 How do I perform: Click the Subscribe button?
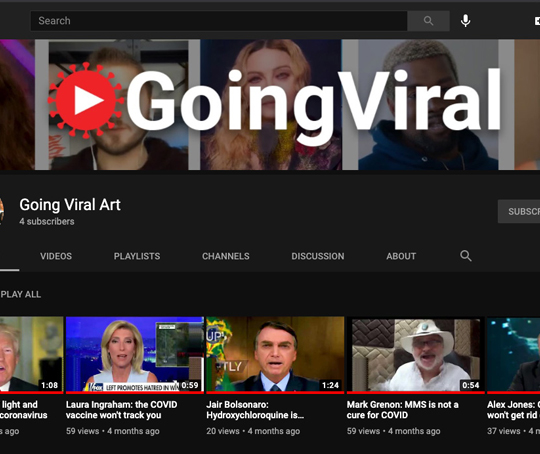[x=519, y=211]
